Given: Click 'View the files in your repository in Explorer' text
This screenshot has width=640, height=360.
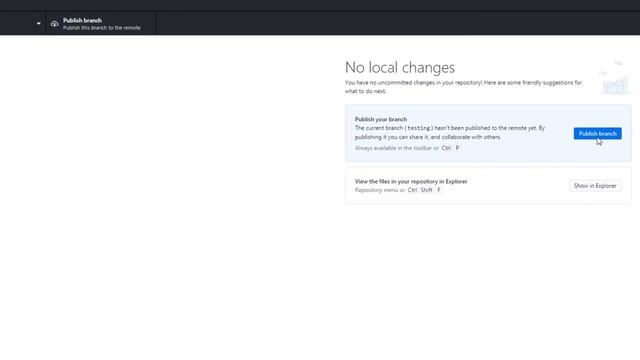Looking at the screenshot, I should pyautogui.click(x=411, y=181).
